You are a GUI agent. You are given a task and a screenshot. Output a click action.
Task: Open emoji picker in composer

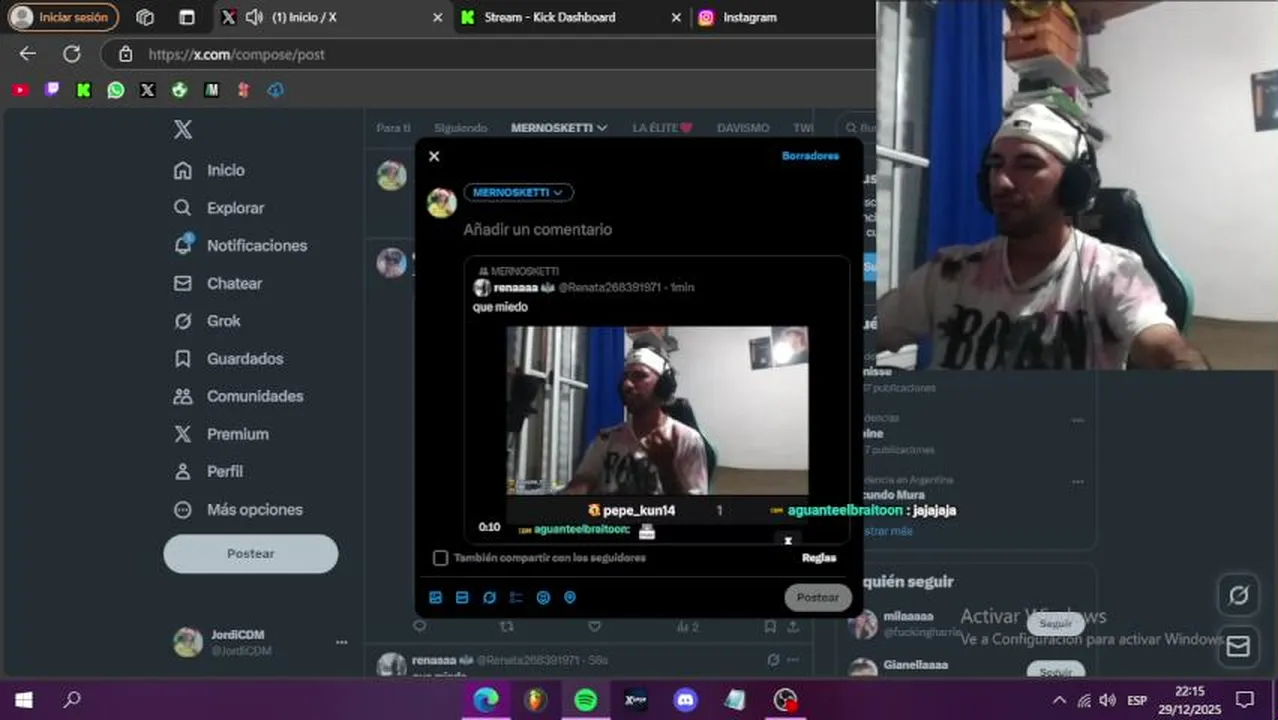543,598
